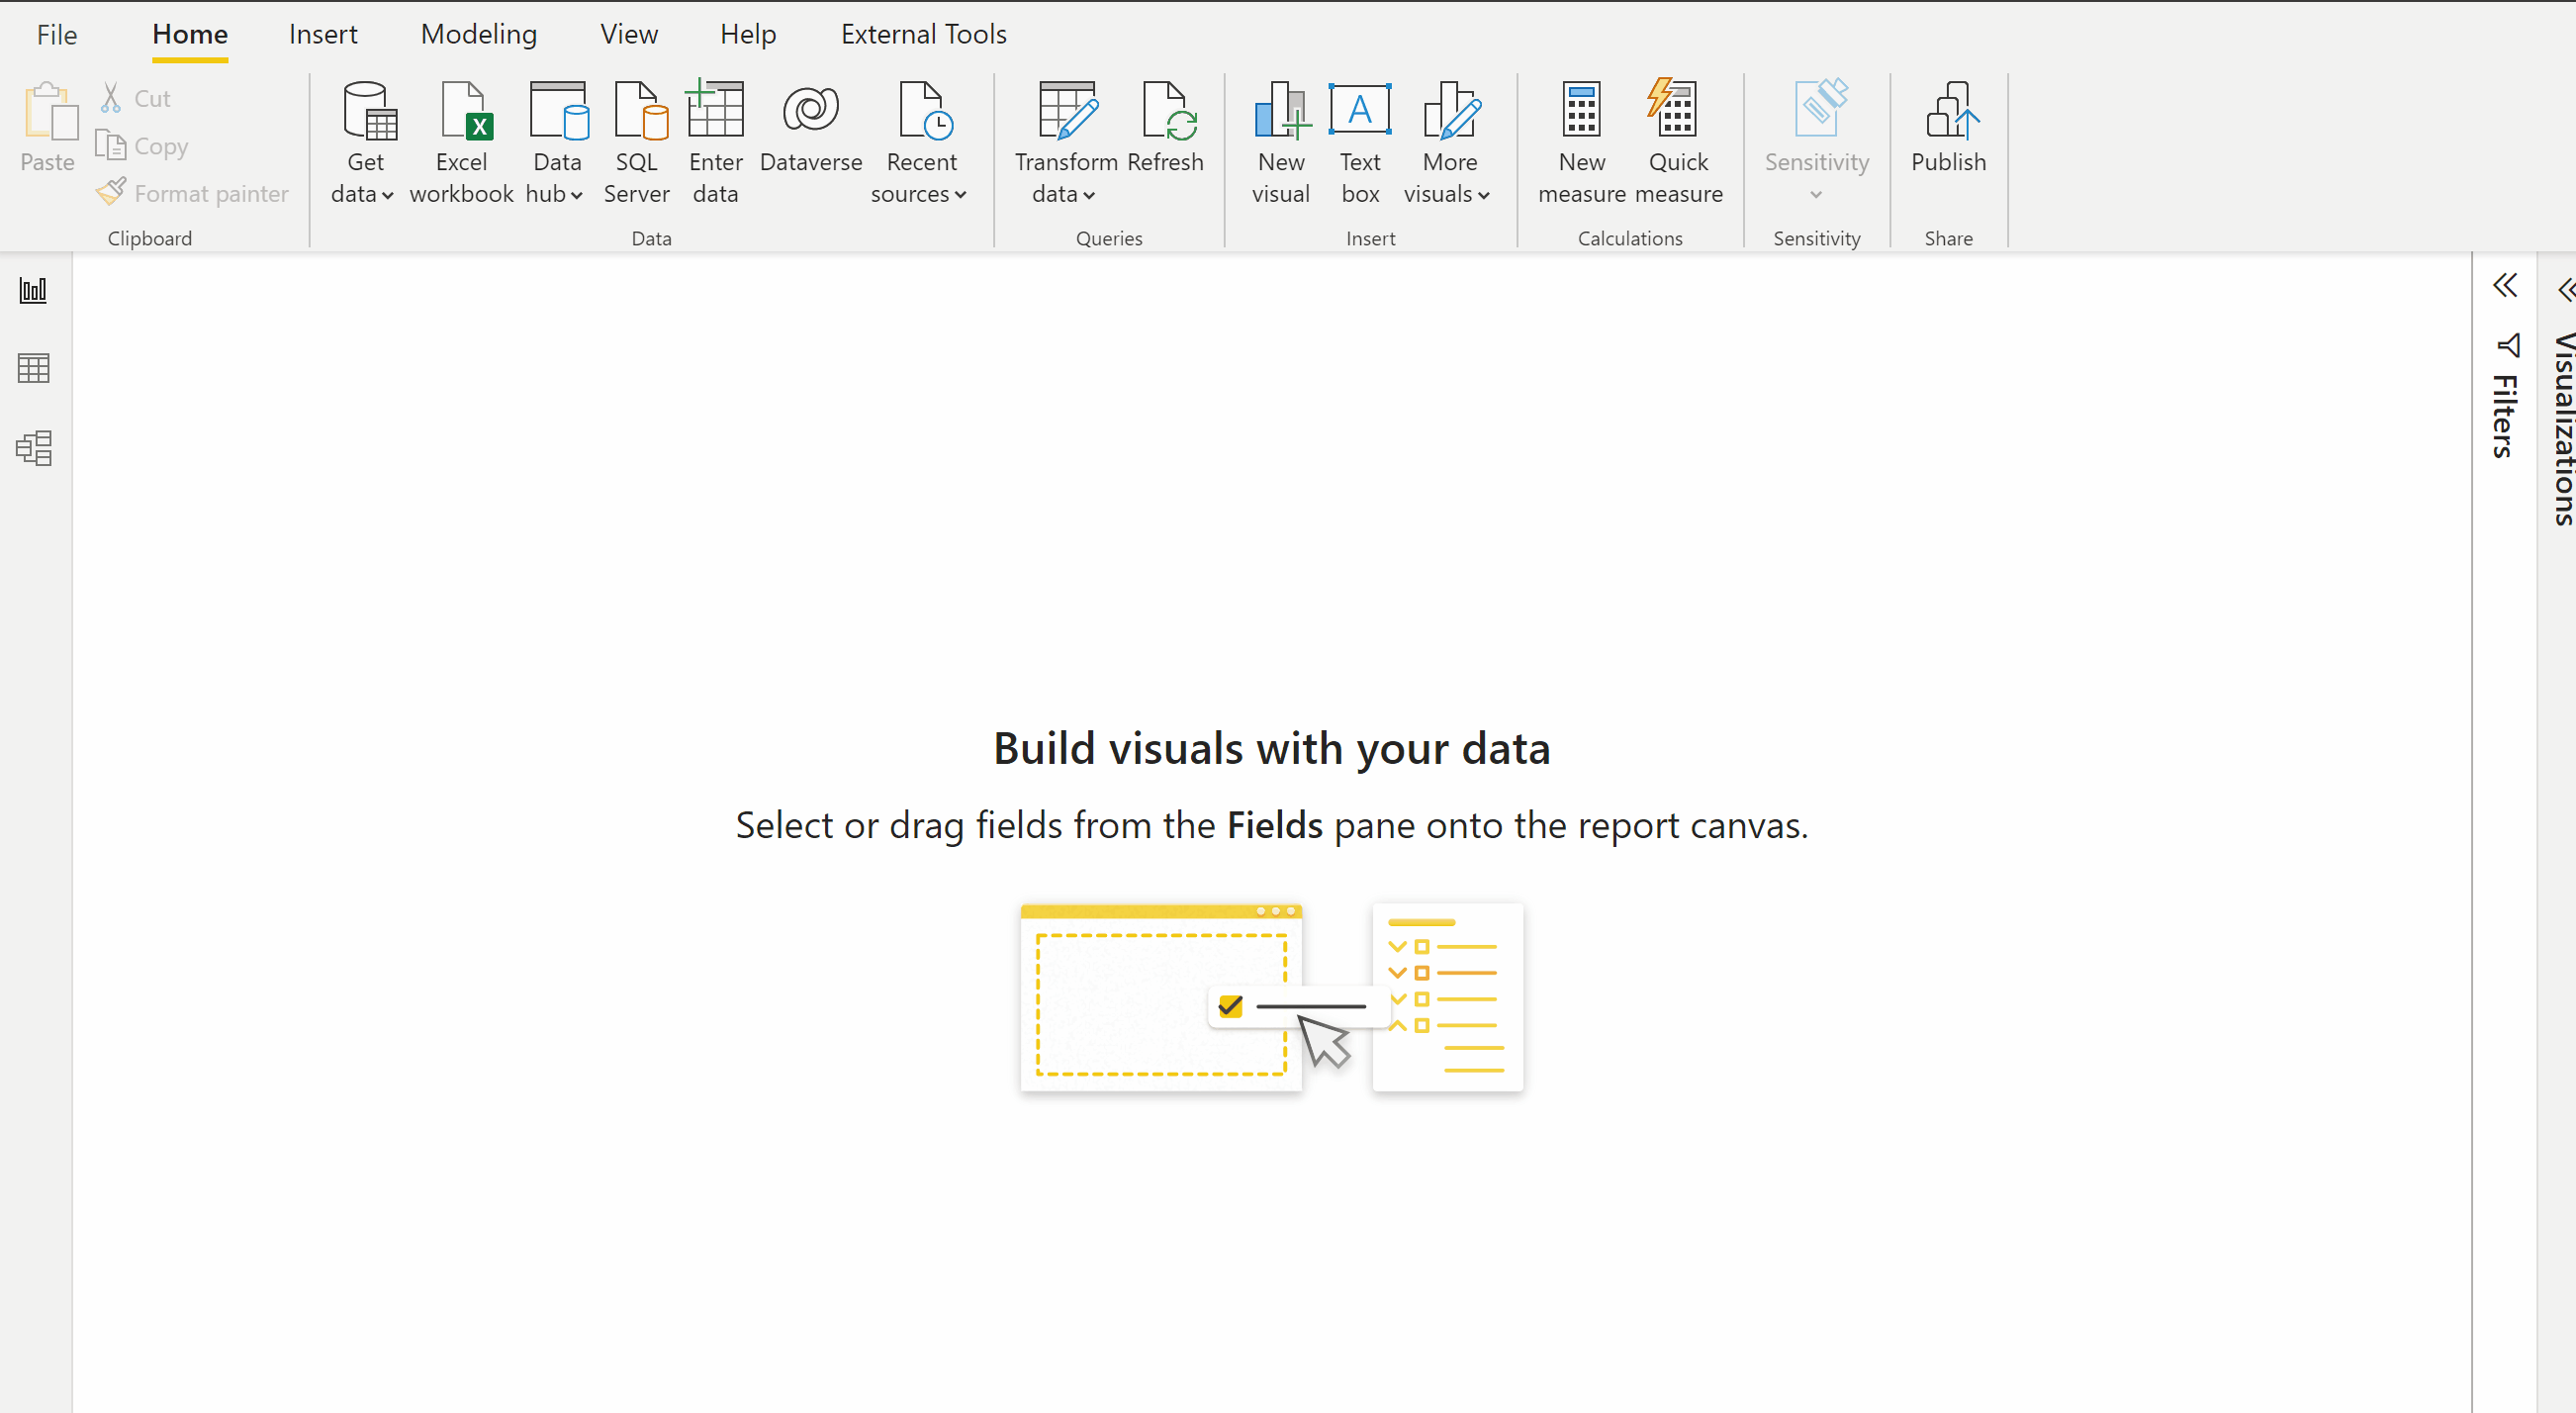Open the External Tools tab
The height and width of the screenshot is (1413, 2576).
tap(923, 35)
